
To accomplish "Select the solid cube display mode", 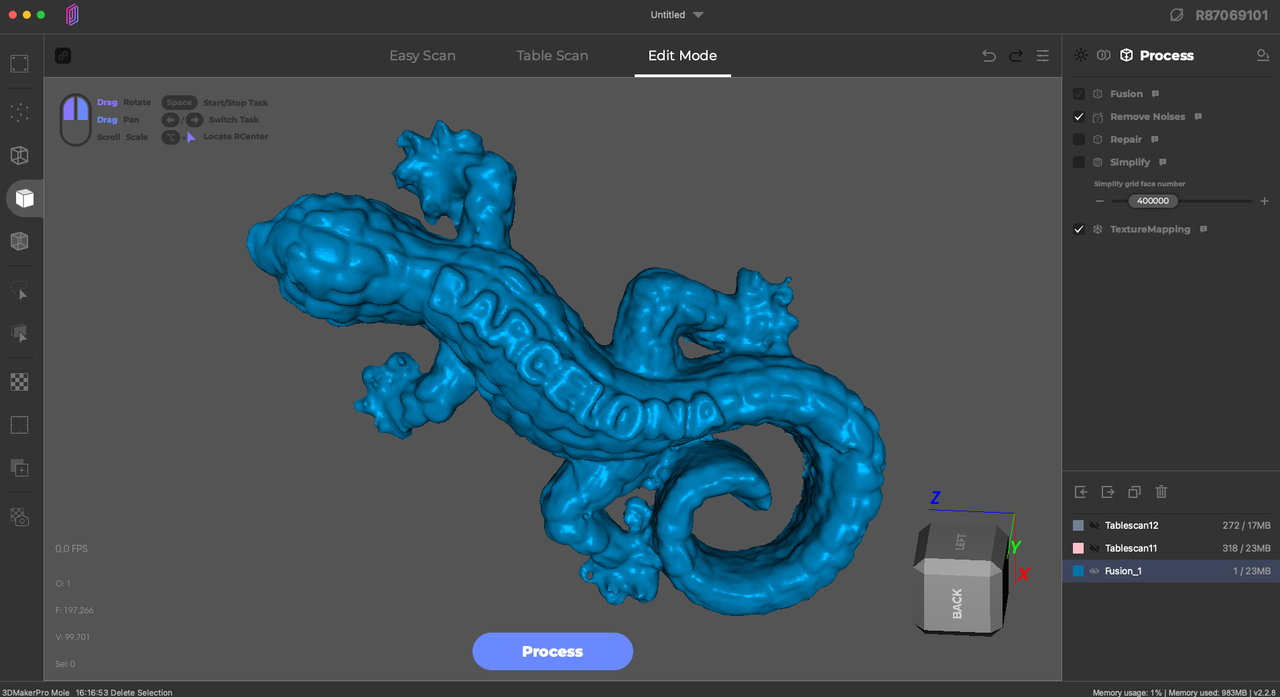I will click(24, 198).
